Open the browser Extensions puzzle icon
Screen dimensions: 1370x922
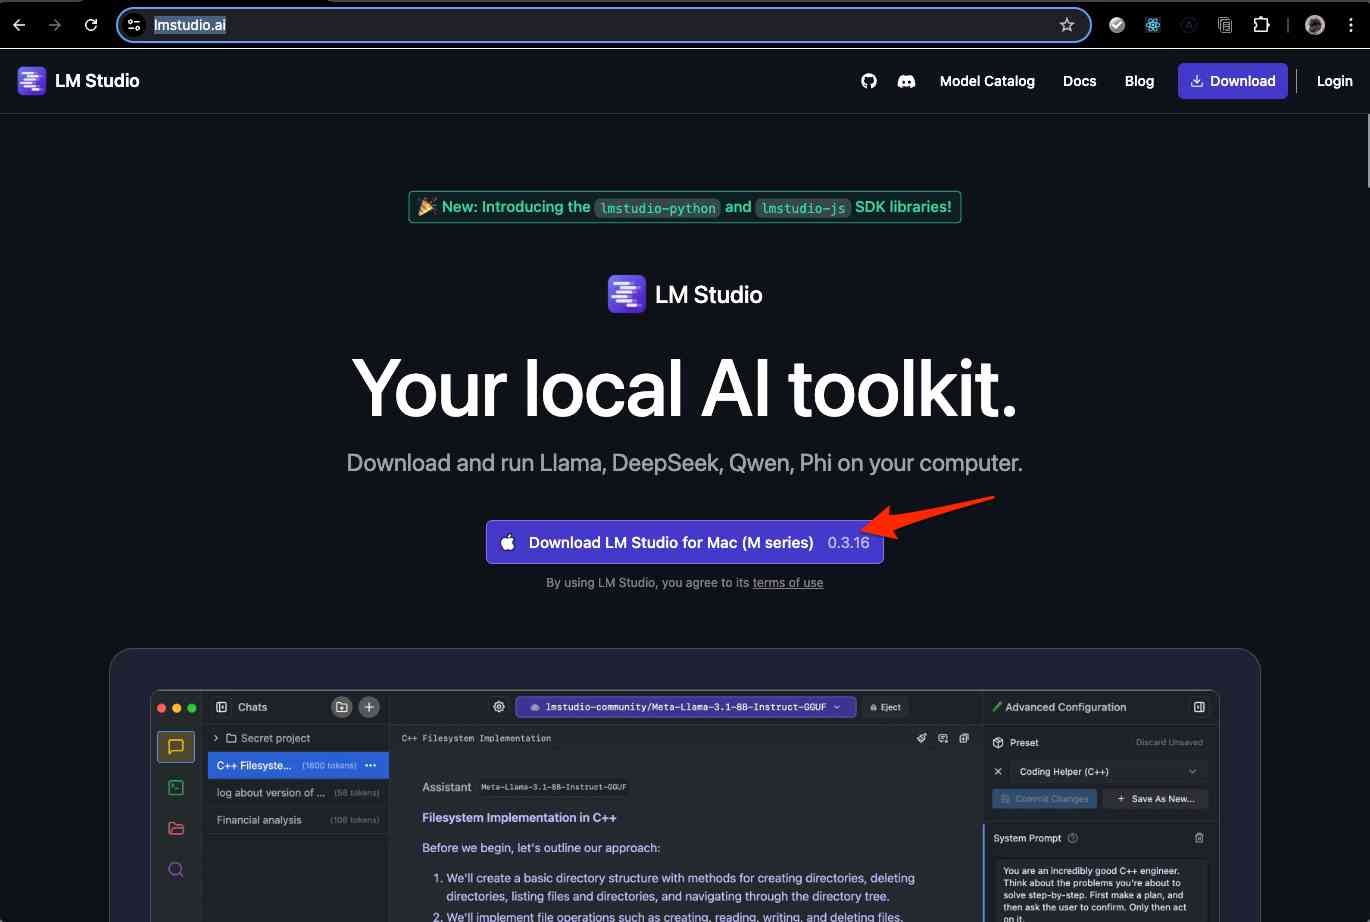pos(1261,25)
